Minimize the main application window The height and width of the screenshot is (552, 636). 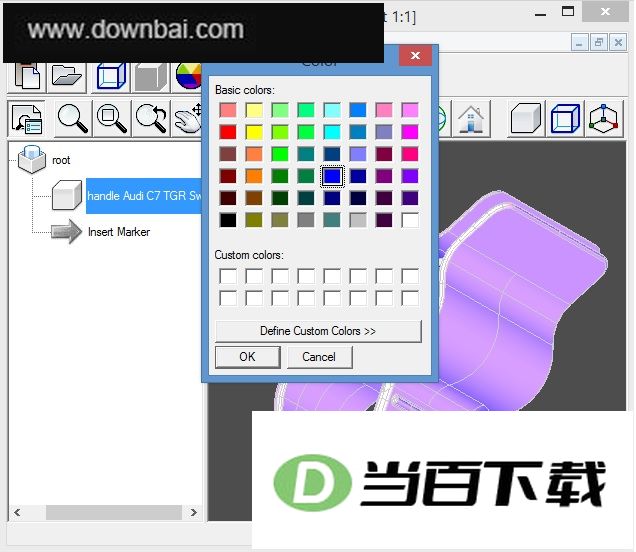point(540,15)
